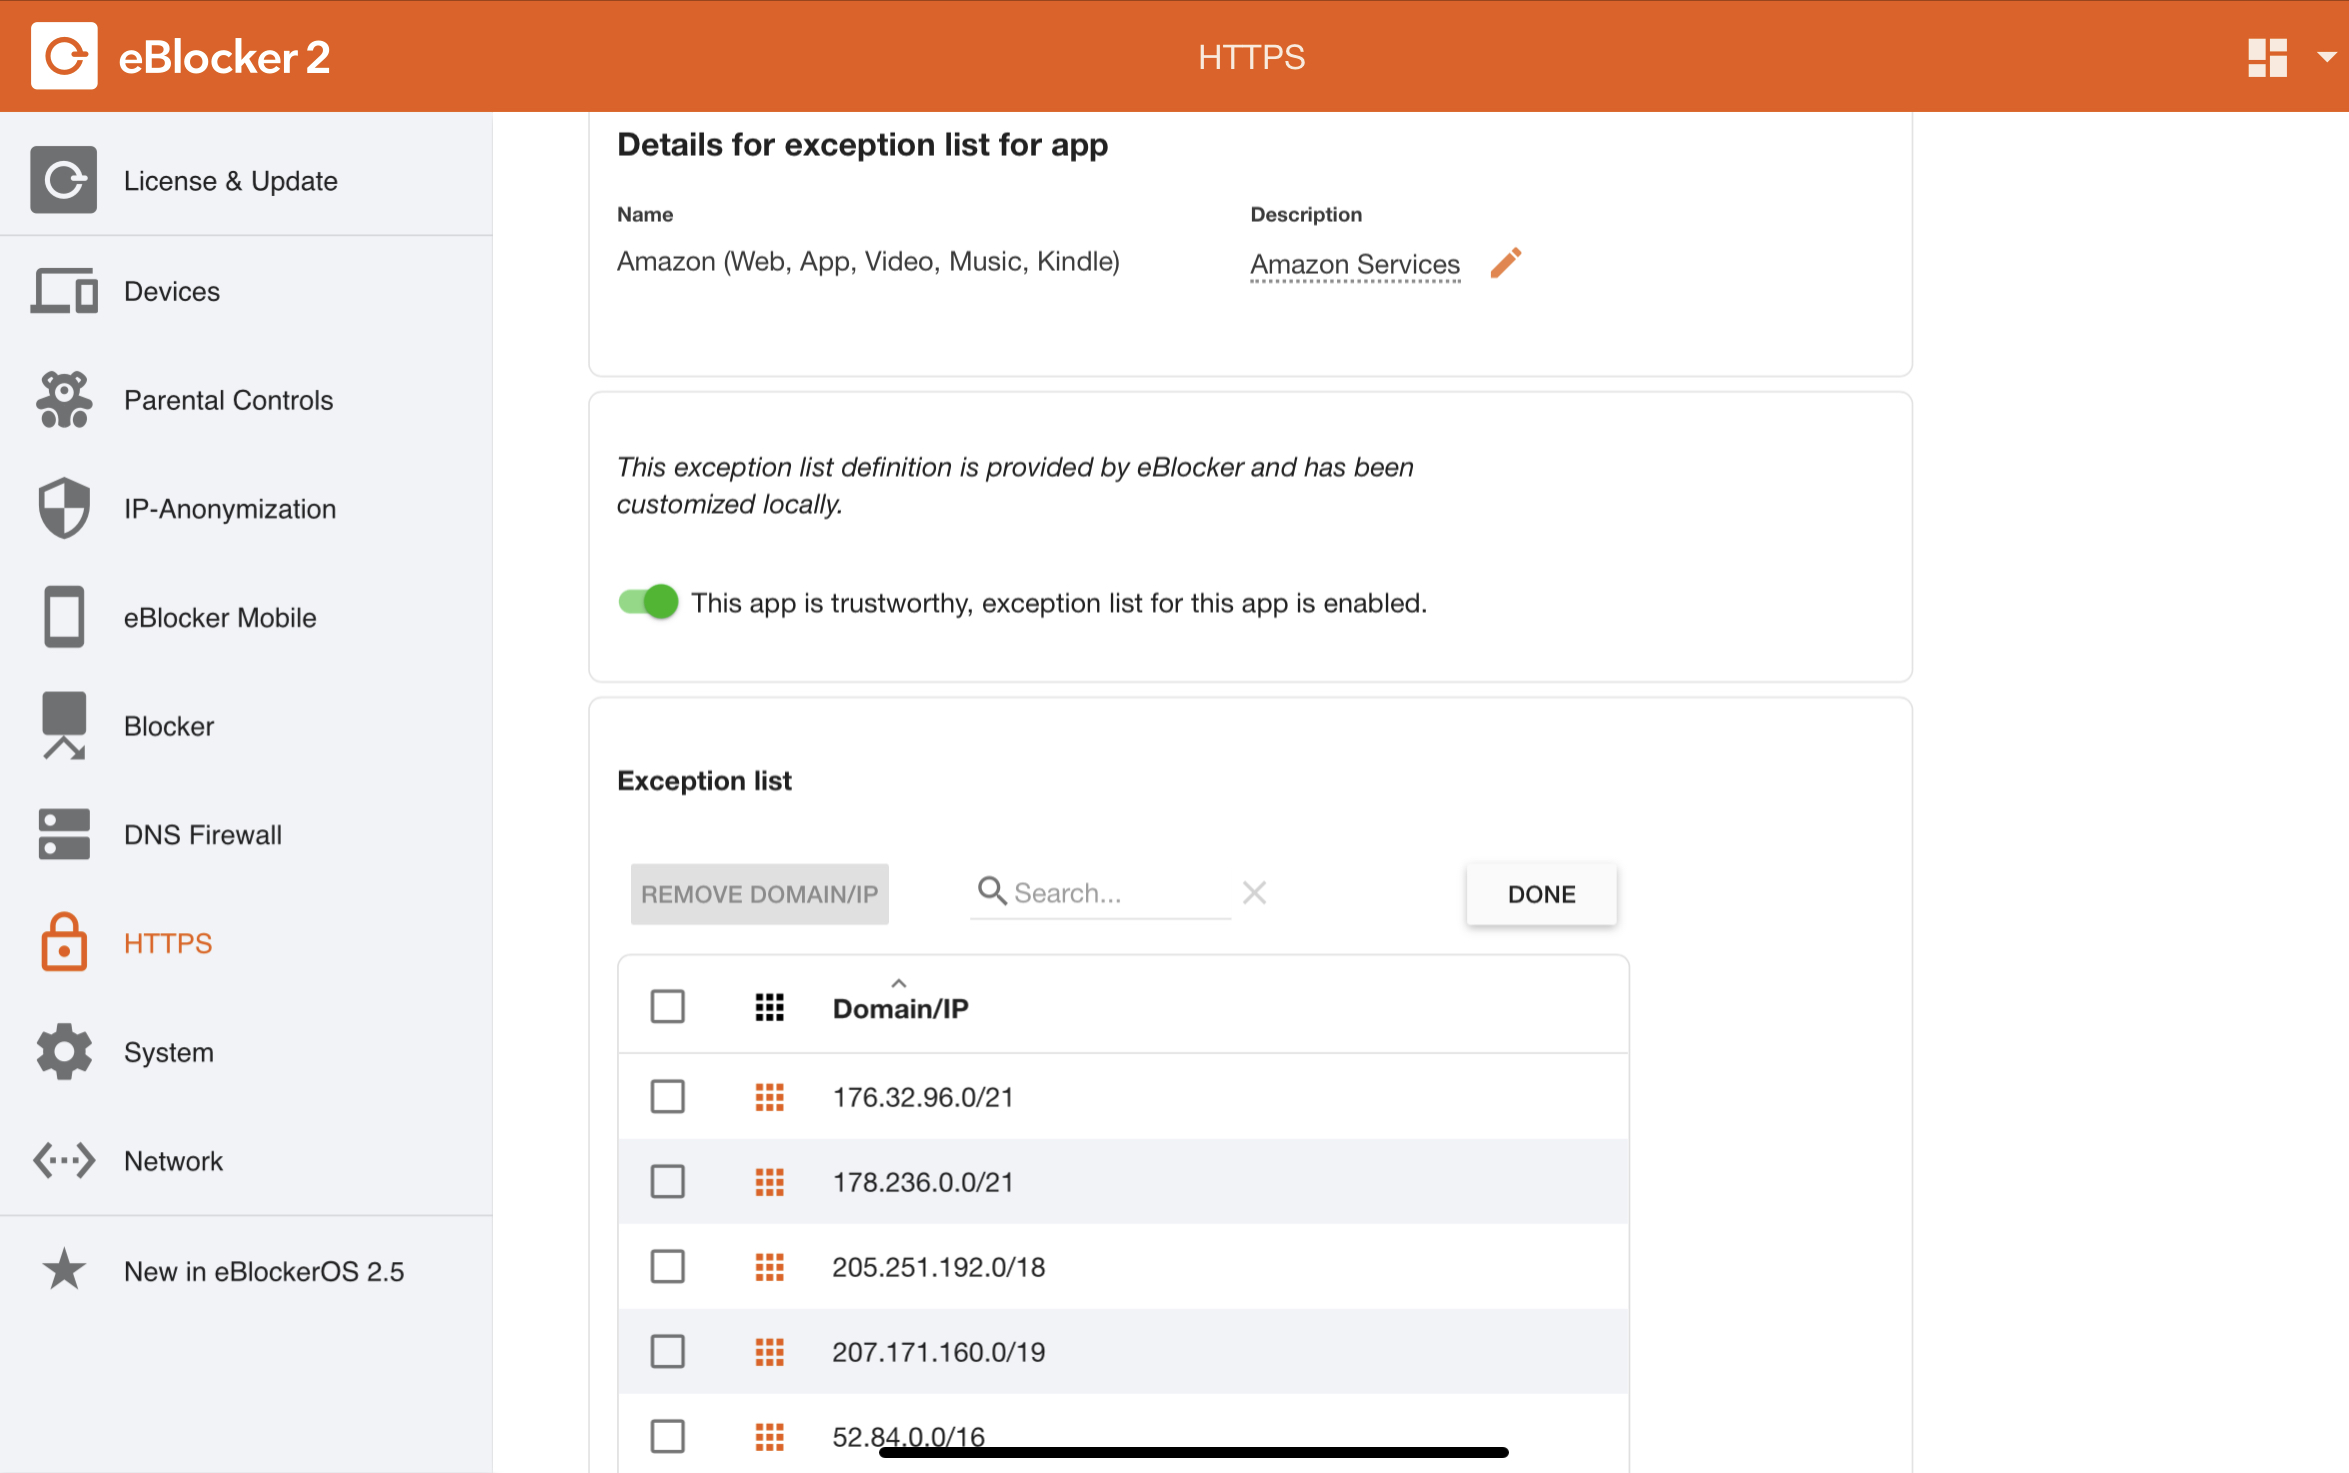Select the 176.32.96.0/21 entry text
Viewport: 2349px width, 1473px height.
coord(923,1097)
